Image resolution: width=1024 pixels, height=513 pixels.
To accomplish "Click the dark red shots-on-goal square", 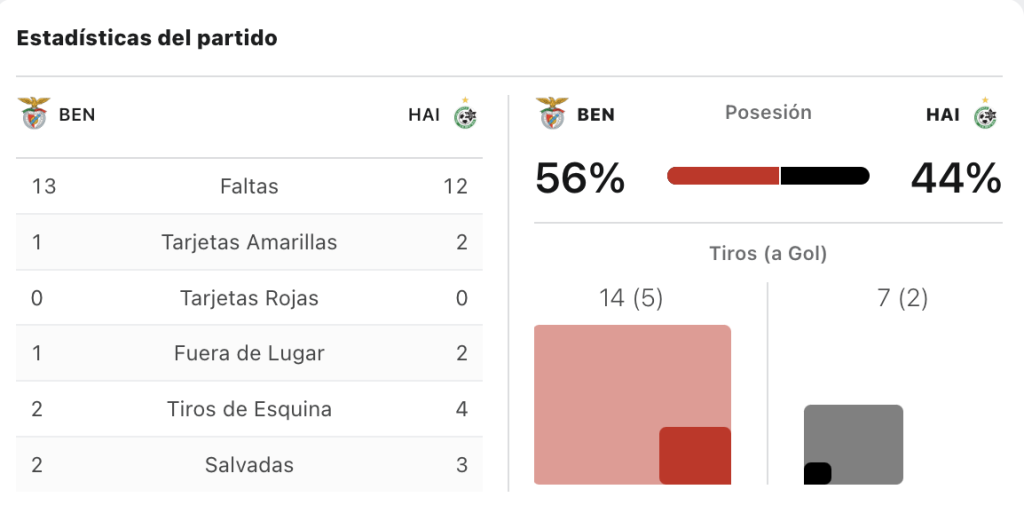I will (695, 456).
